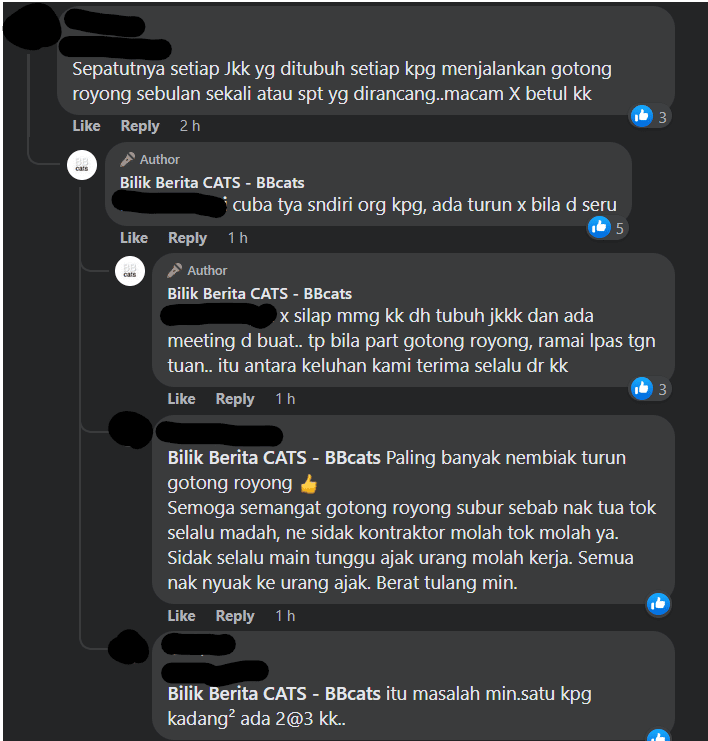The image size is (708, 741).
Task: Open BBcats mention in 'Paling banyak nembiak' comment
Action: (274, 458)
